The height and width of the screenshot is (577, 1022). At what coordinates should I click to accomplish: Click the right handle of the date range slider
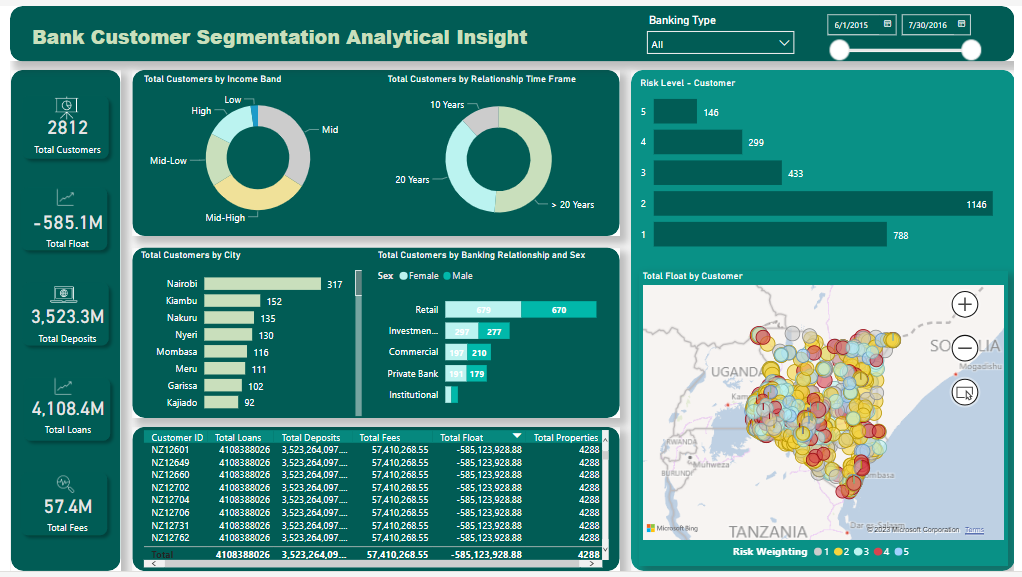[970, 48]
